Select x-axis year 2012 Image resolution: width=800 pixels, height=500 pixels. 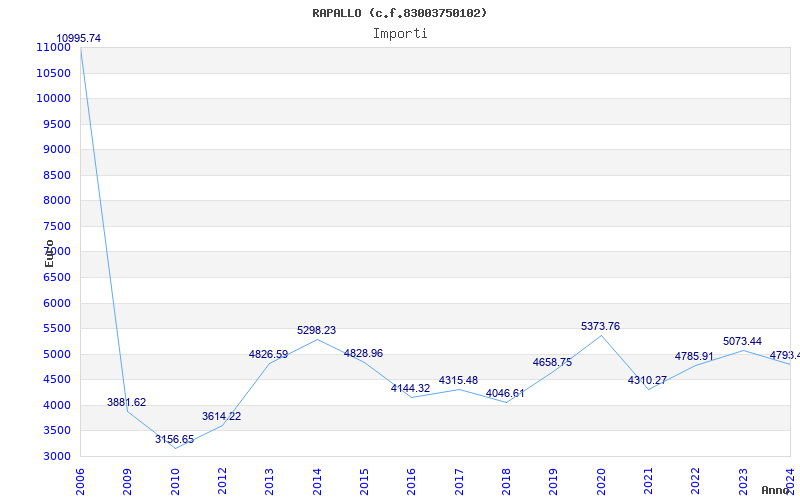[x=222, y=482]
